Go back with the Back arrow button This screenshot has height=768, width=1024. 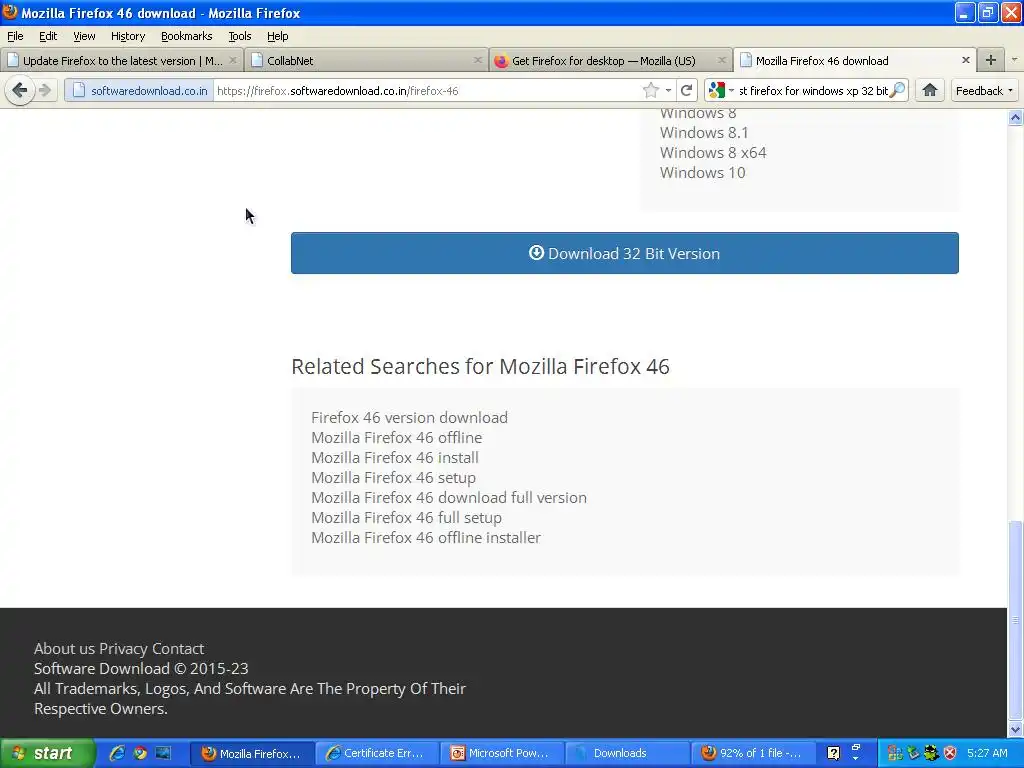(20, 90)
